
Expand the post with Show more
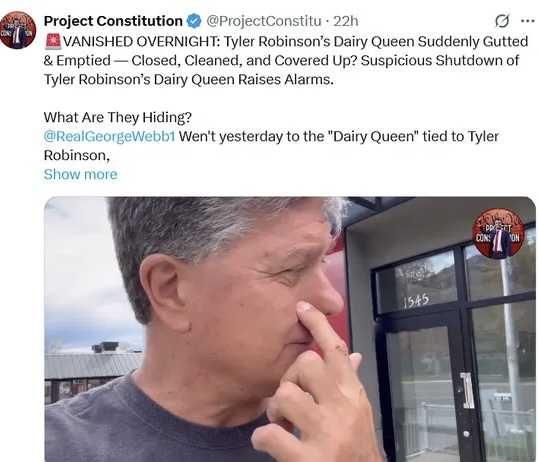[81, 174]
